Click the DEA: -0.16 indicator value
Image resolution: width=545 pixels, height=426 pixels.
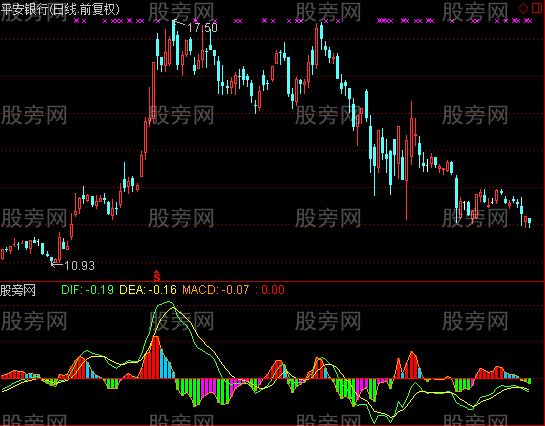click(x=148, y=290)
